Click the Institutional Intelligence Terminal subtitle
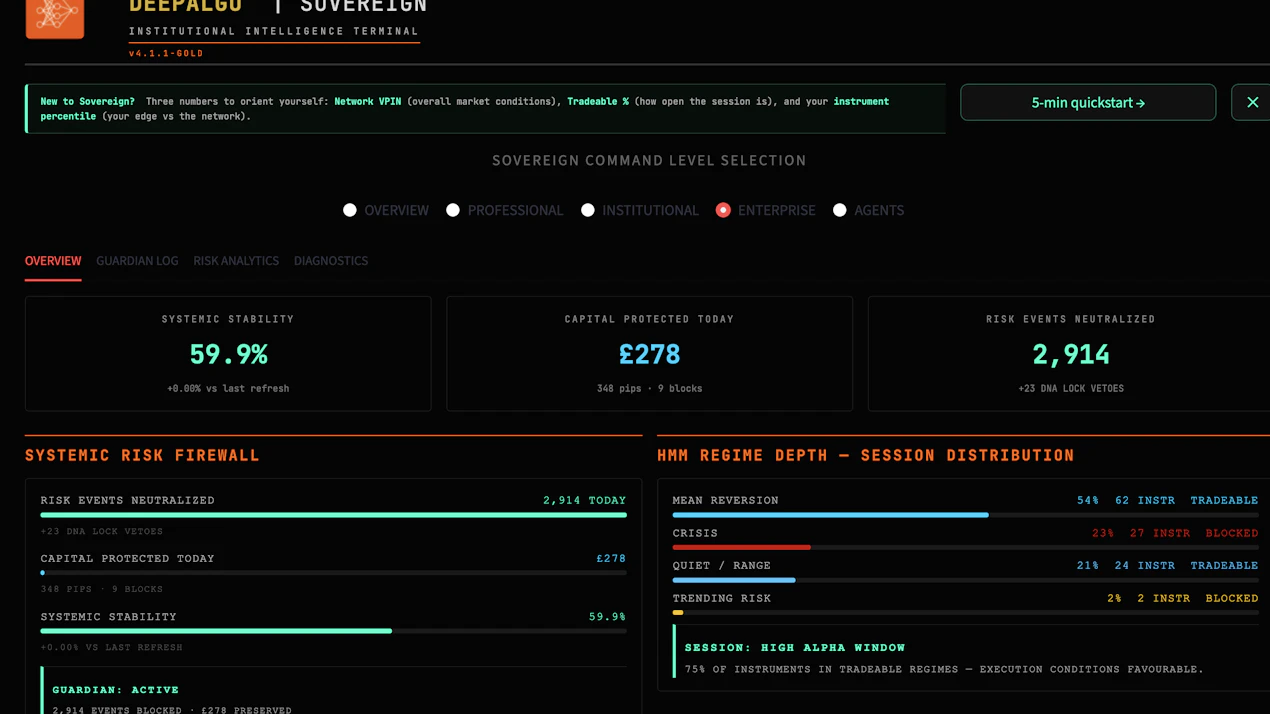This screenshot has height=714, width=1270. pos(274,31)
